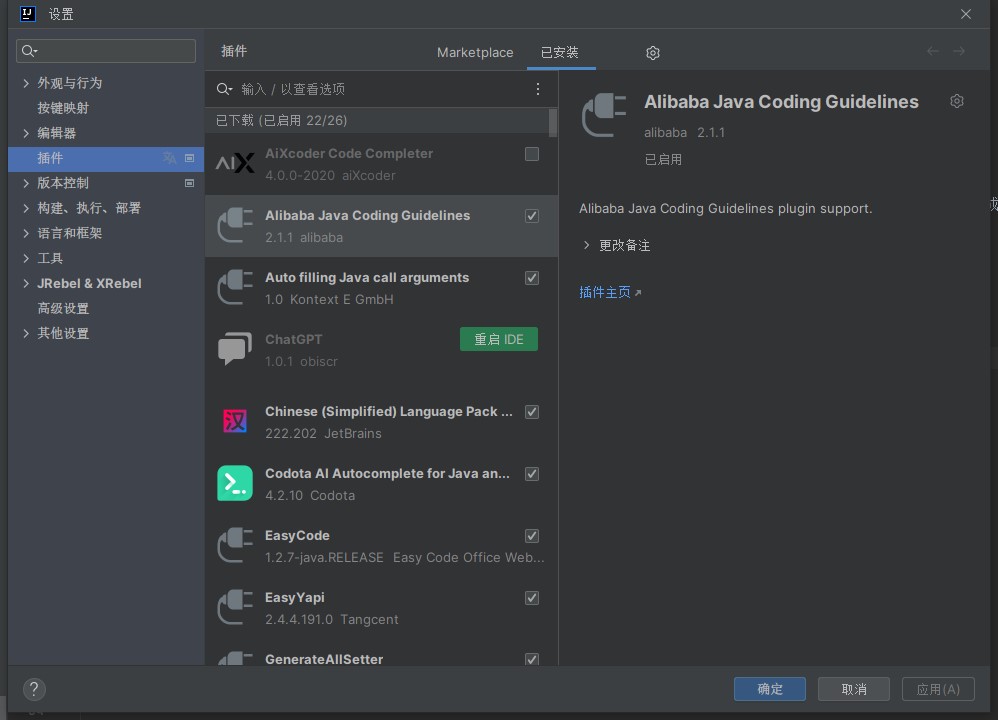
Task: Click project-level marker icon on 版本控制 row
Action: [x=189, y=183]
